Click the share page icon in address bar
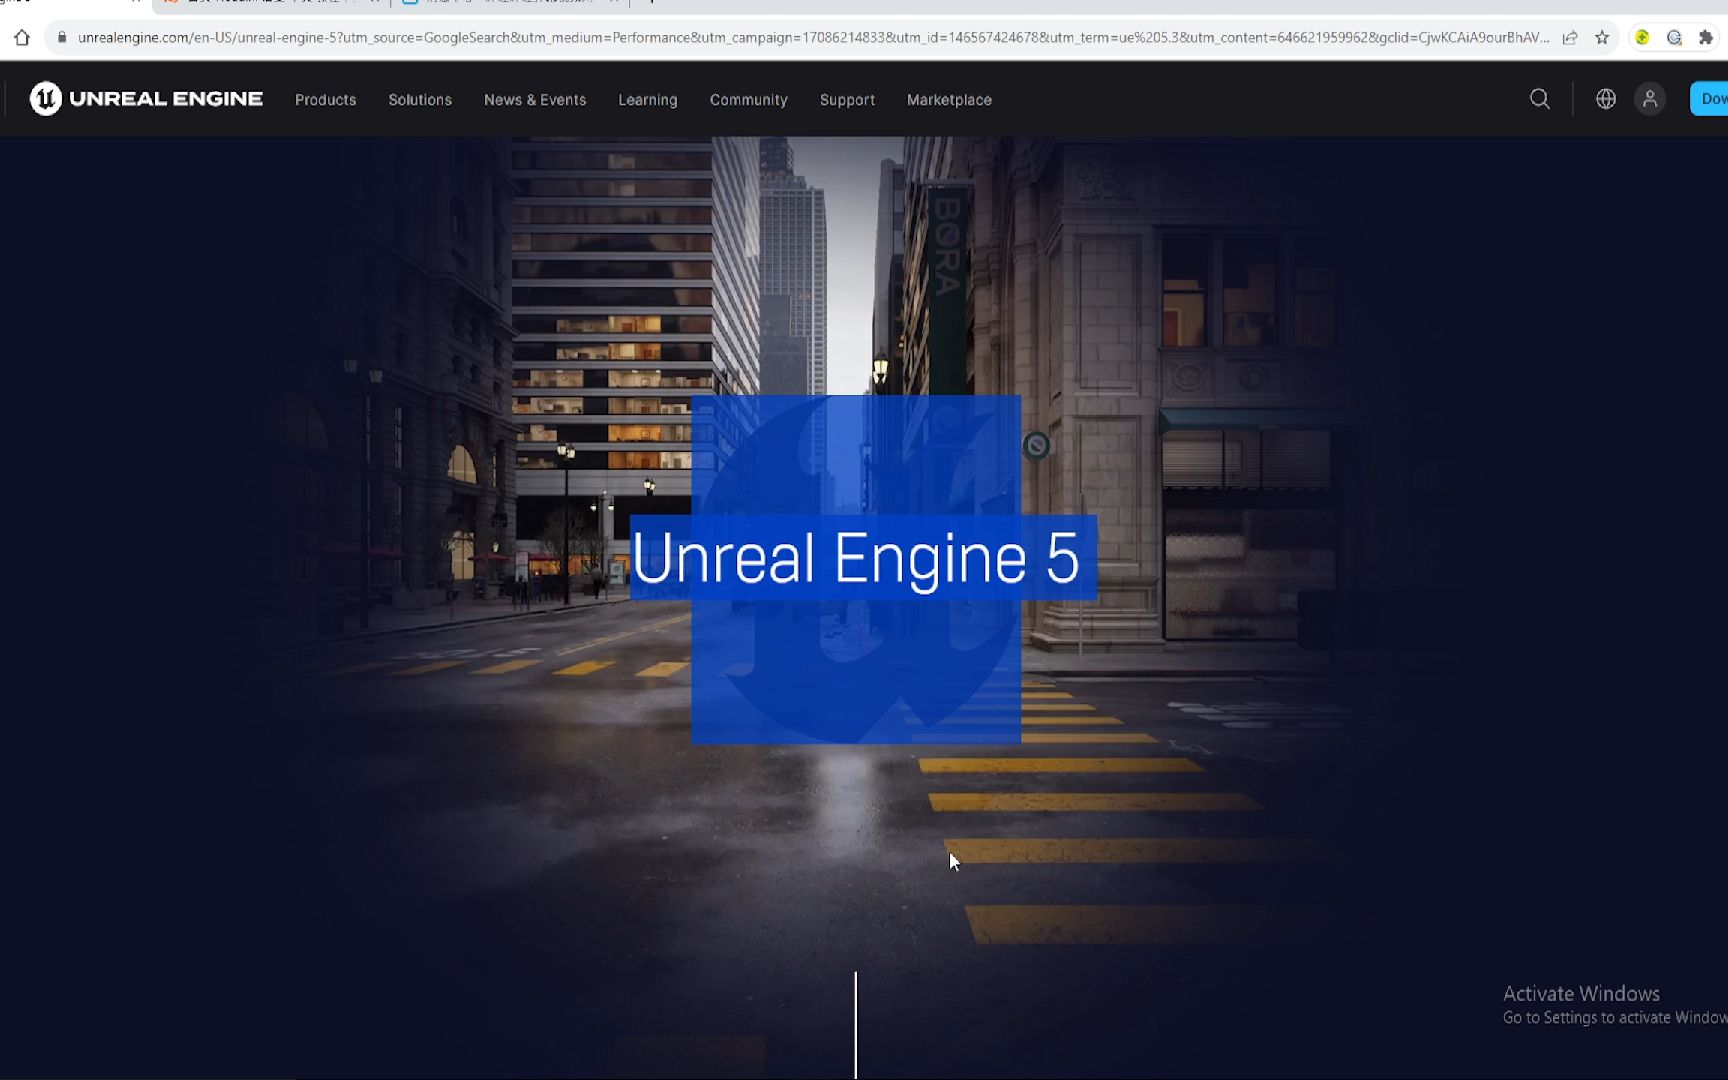The height and width of the screenshot is (1080, 1728). click(x=1570, y=38)
